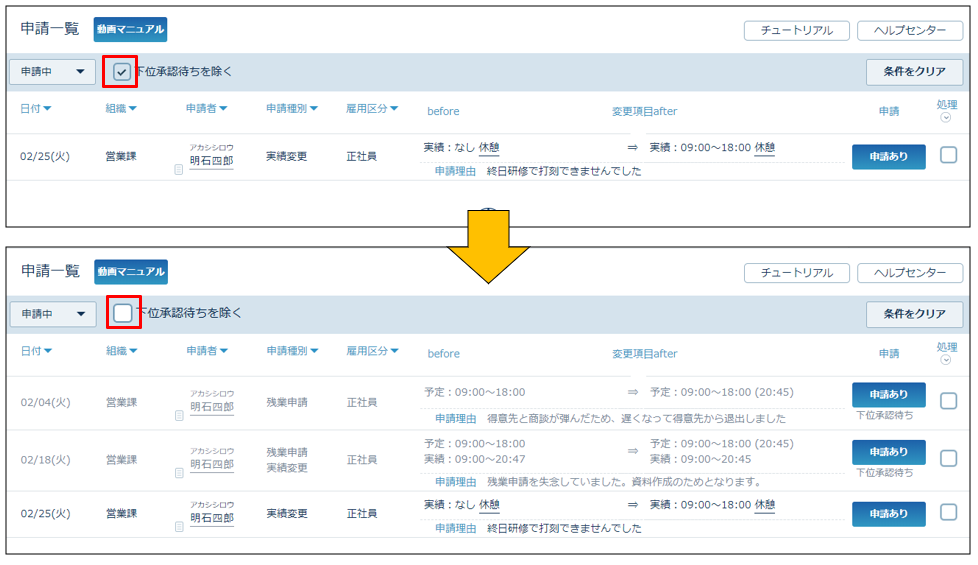
Task: Open 動画マニュアル in the lower panel
Action: [131, 271]
